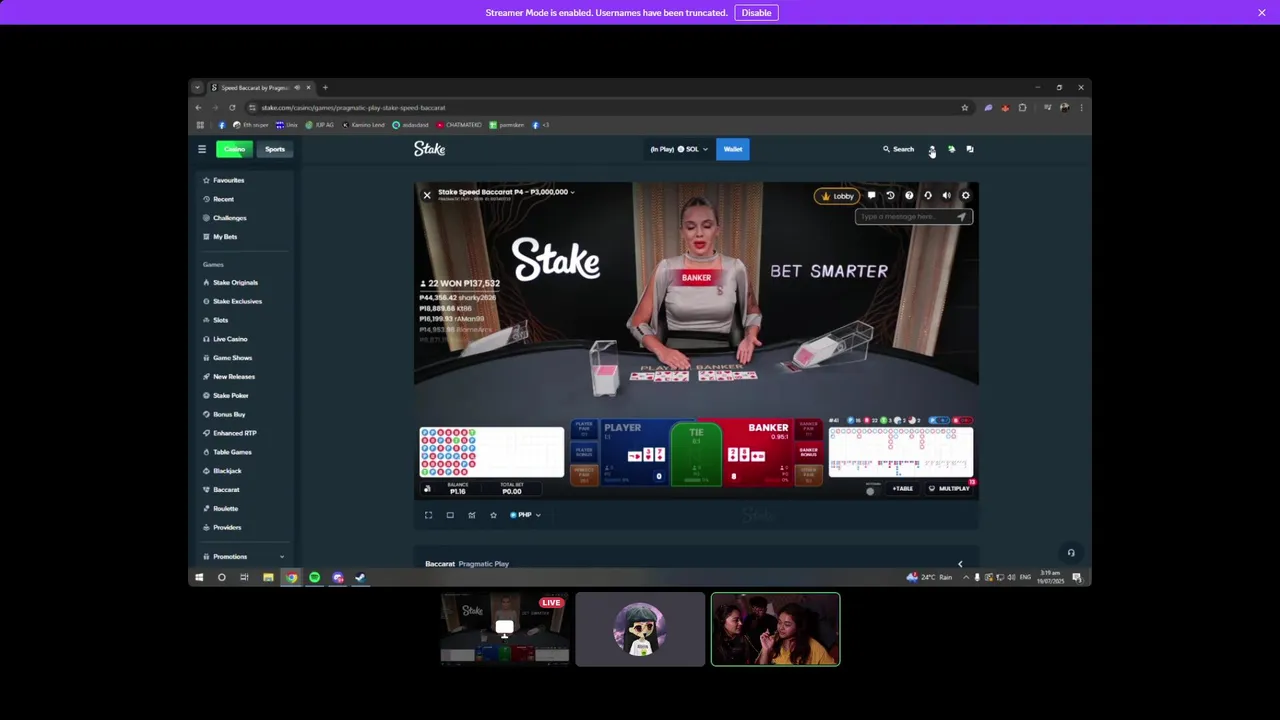The image size is (1280, 720).
Task: Show hidden system tray icons
Action: coord(965,577)
